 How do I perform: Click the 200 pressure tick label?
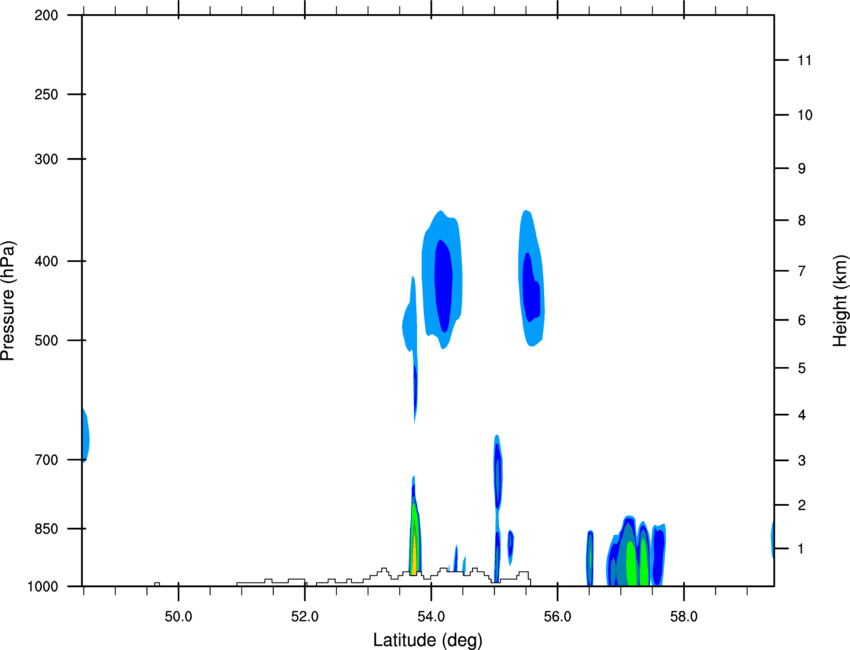(46, 15)
